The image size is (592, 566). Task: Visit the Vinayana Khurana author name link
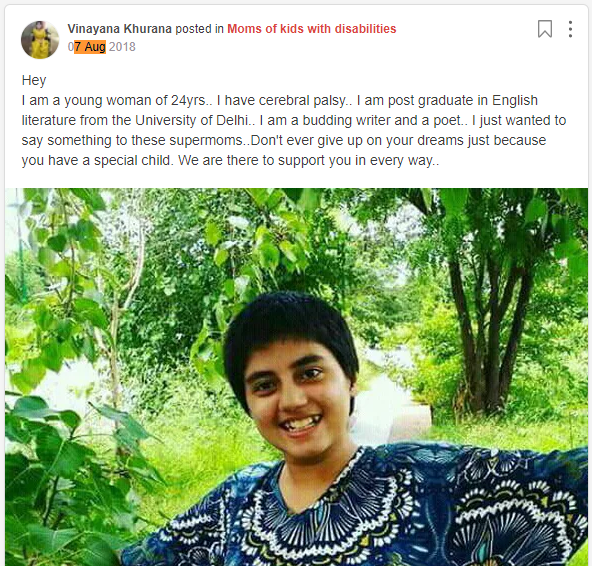[120, 29]
